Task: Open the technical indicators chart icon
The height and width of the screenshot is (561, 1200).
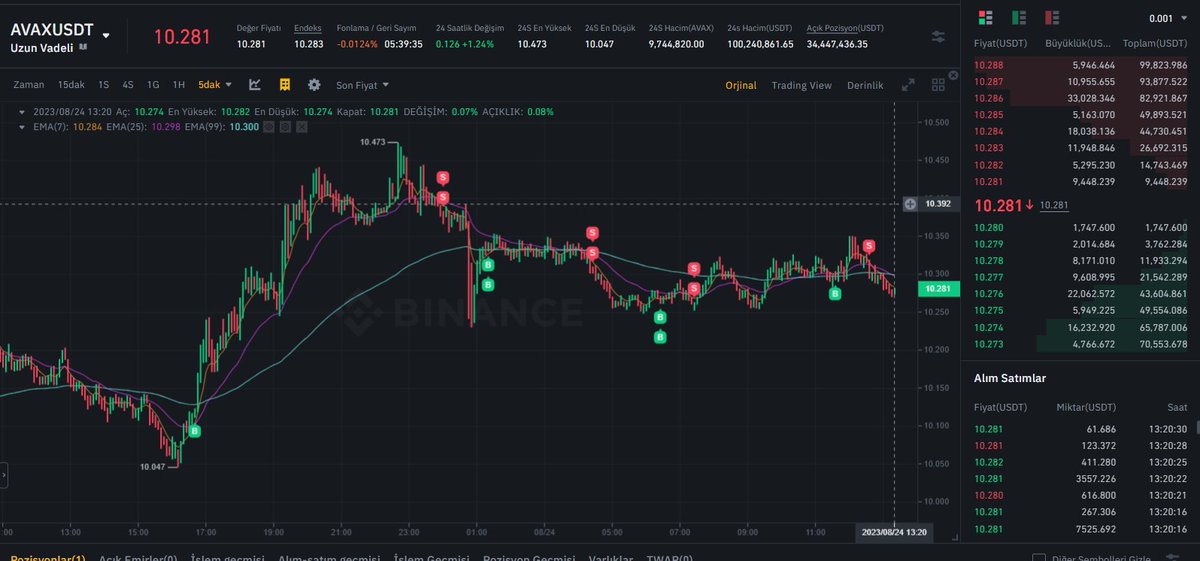Action: (x=255, y=85)
